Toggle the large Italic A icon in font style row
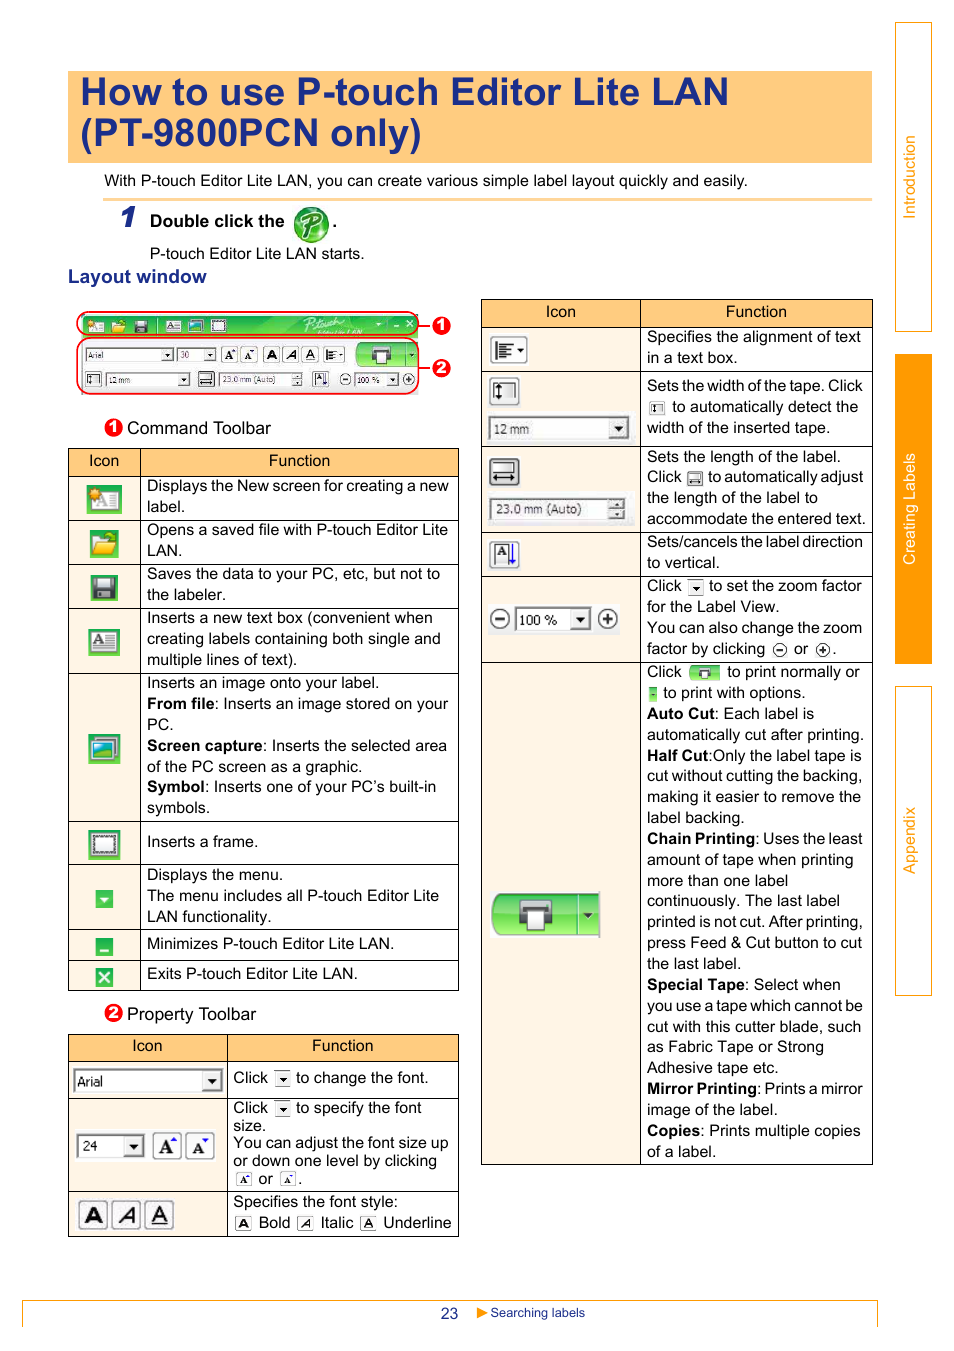The image size is (954, 1351). pyautogui.click(x=127, y=1215)
